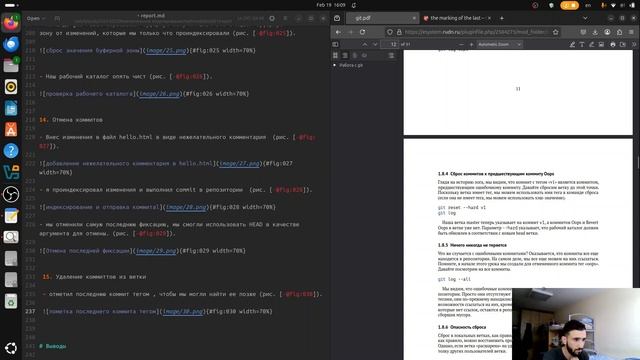Open LibreOffice Writer from the dock
The height and width of the screenshot is (360, 640).
pyautogui.click(x=11, y=108)
